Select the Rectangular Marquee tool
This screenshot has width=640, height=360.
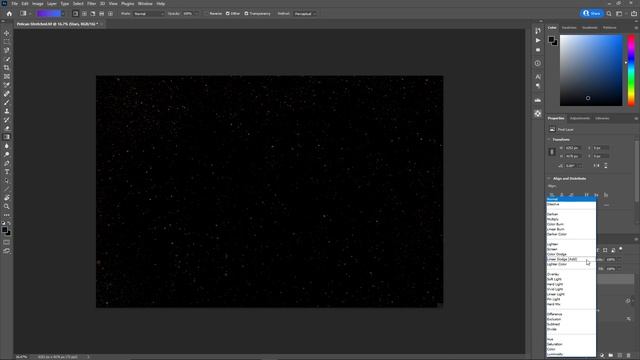click(x=7, y=42)
